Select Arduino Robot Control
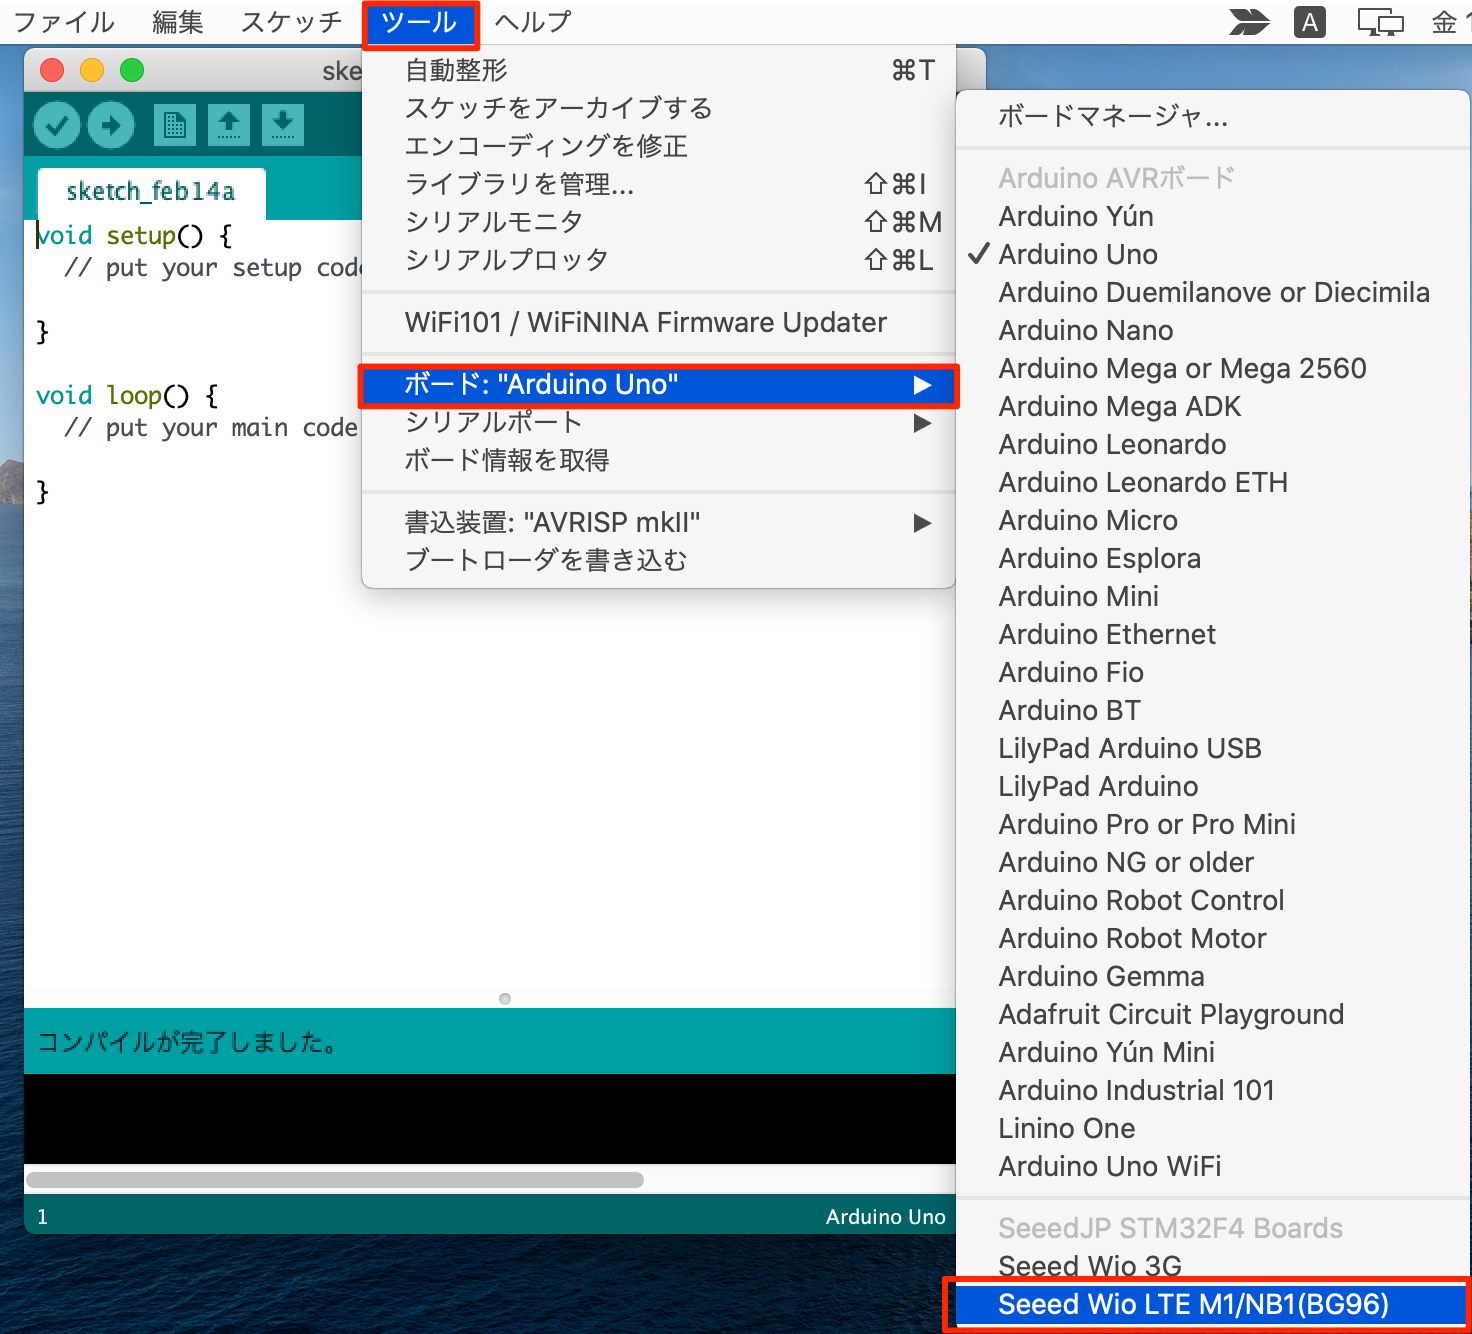 pos(1212,900)
